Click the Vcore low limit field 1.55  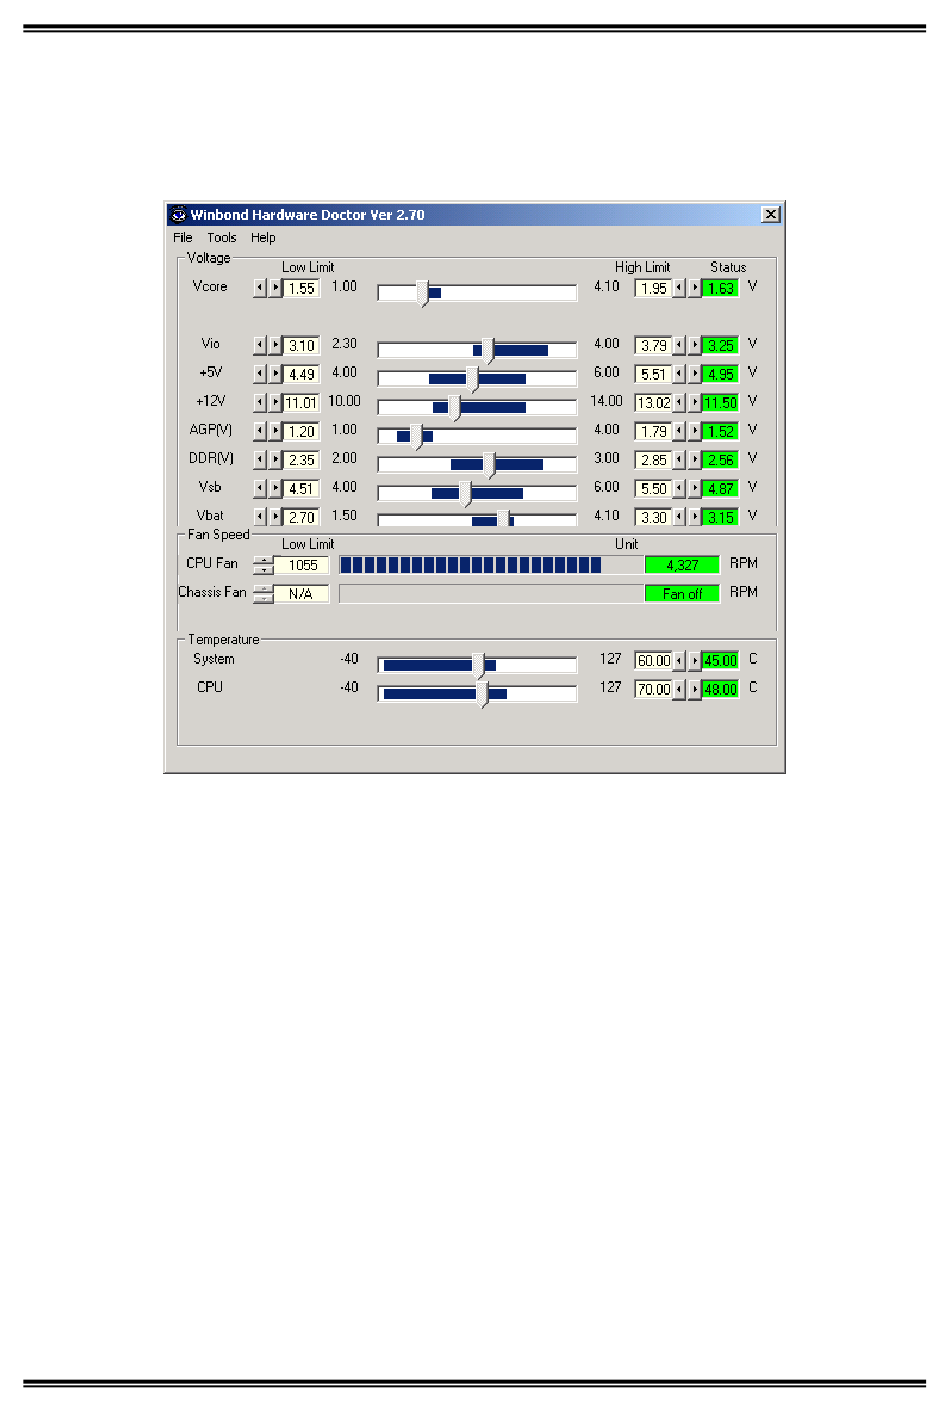coord(301,288)
